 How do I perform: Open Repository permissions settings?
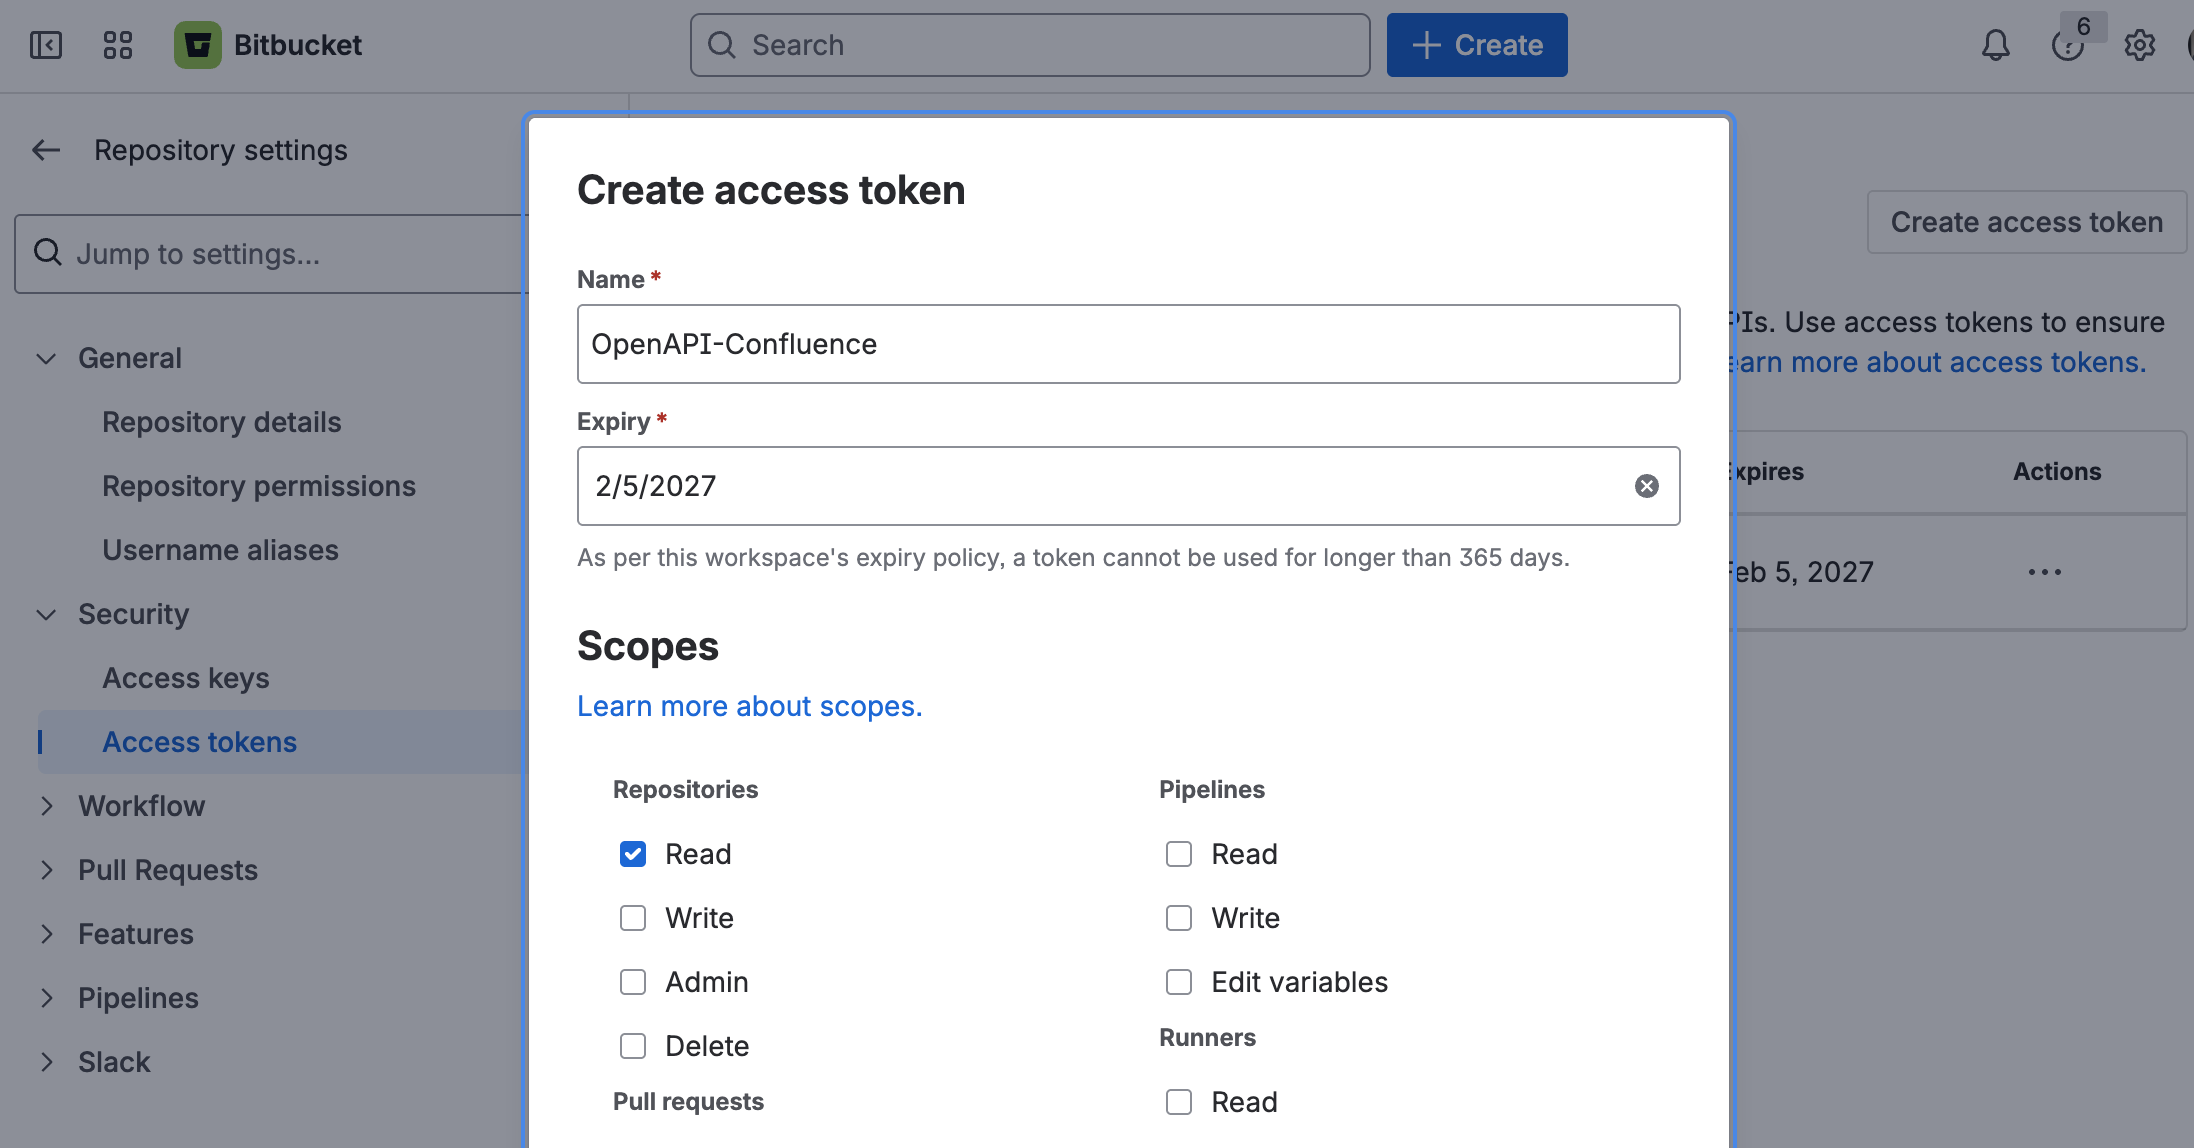click(x=258, y=486)
